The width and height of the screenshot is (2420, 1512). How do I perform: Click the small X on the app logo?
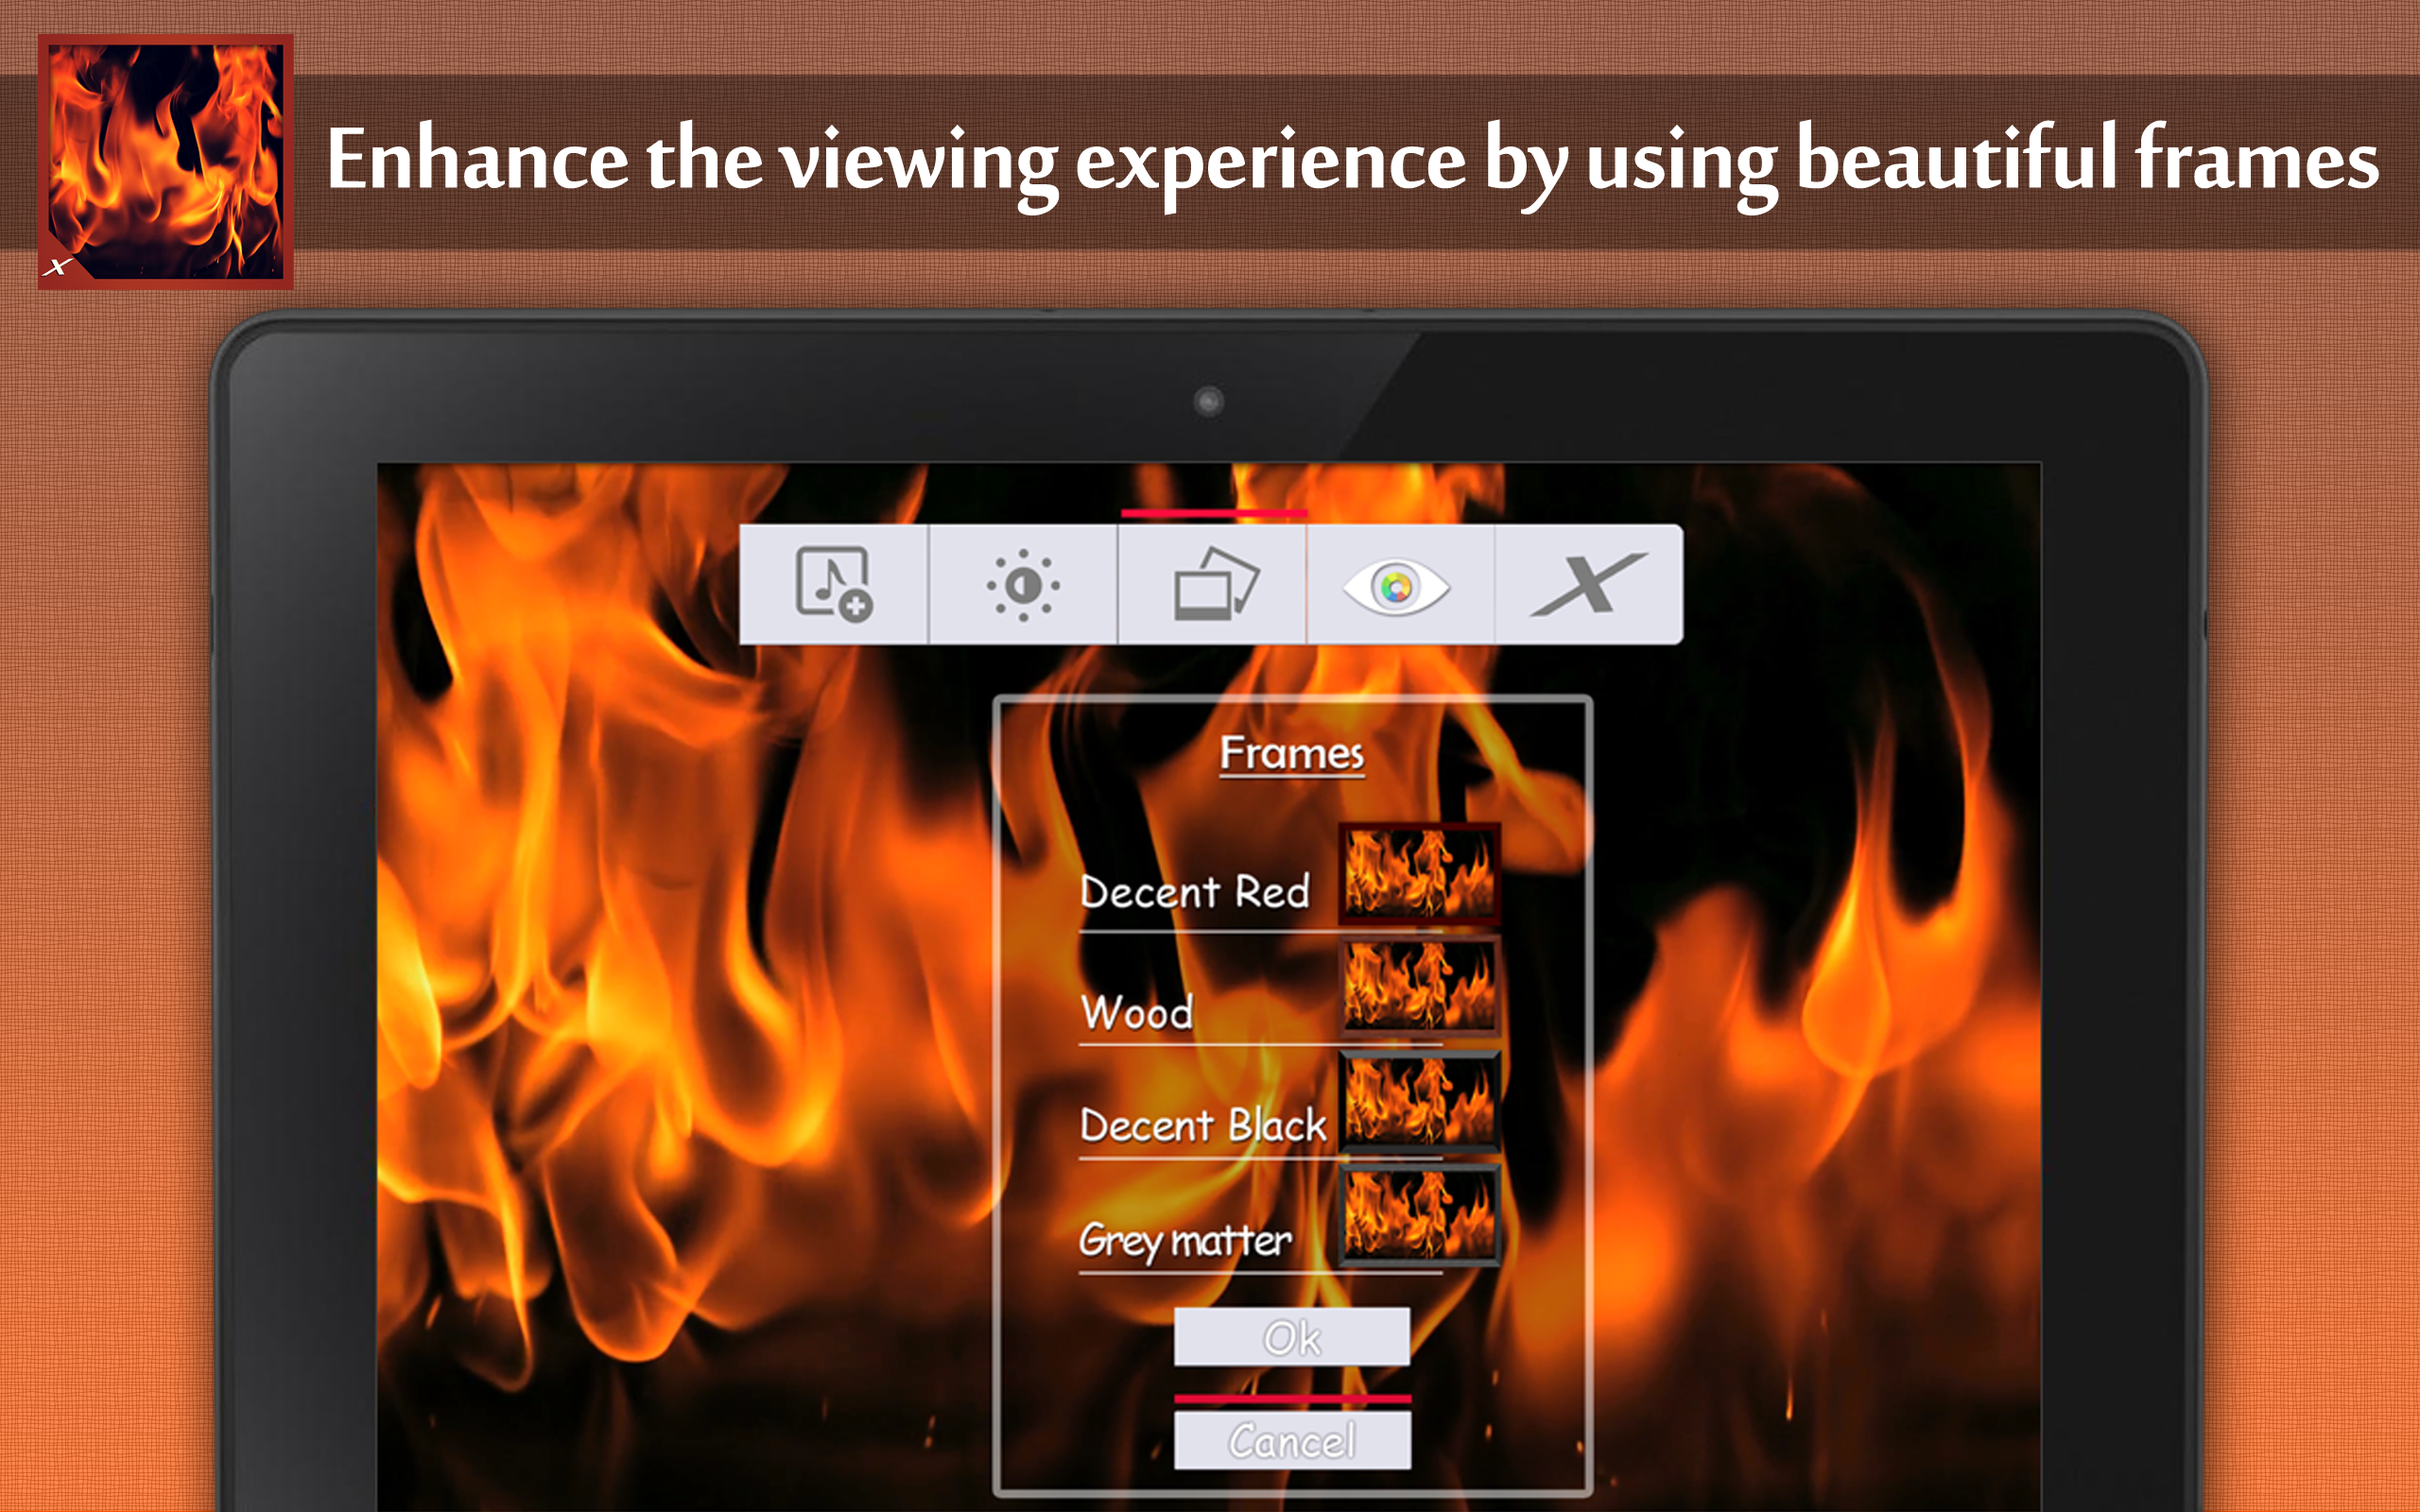[60, 268]
